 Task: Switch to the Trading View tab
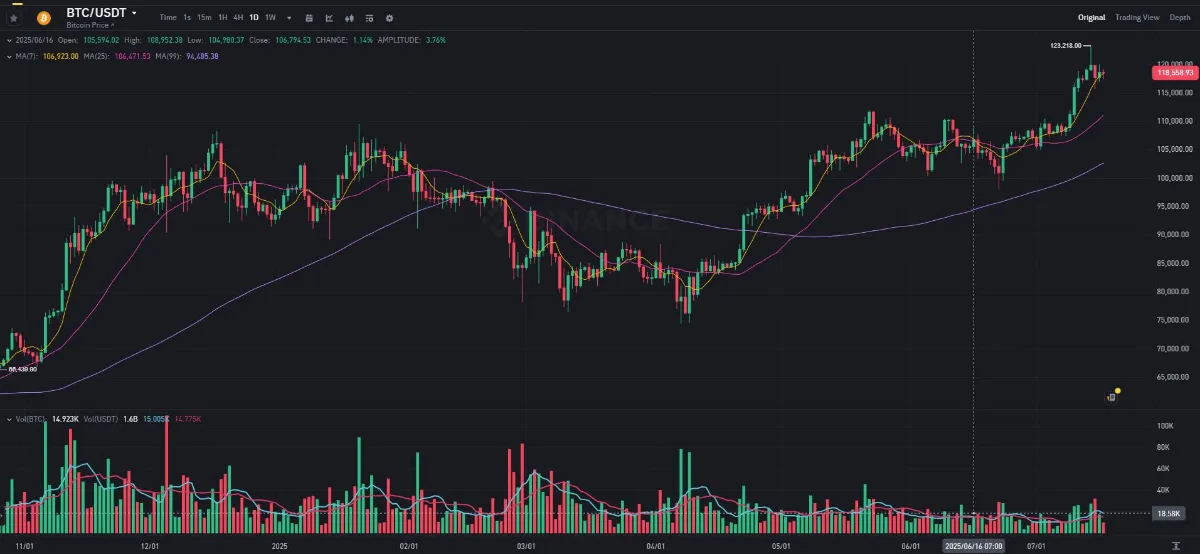point(1137,18)
